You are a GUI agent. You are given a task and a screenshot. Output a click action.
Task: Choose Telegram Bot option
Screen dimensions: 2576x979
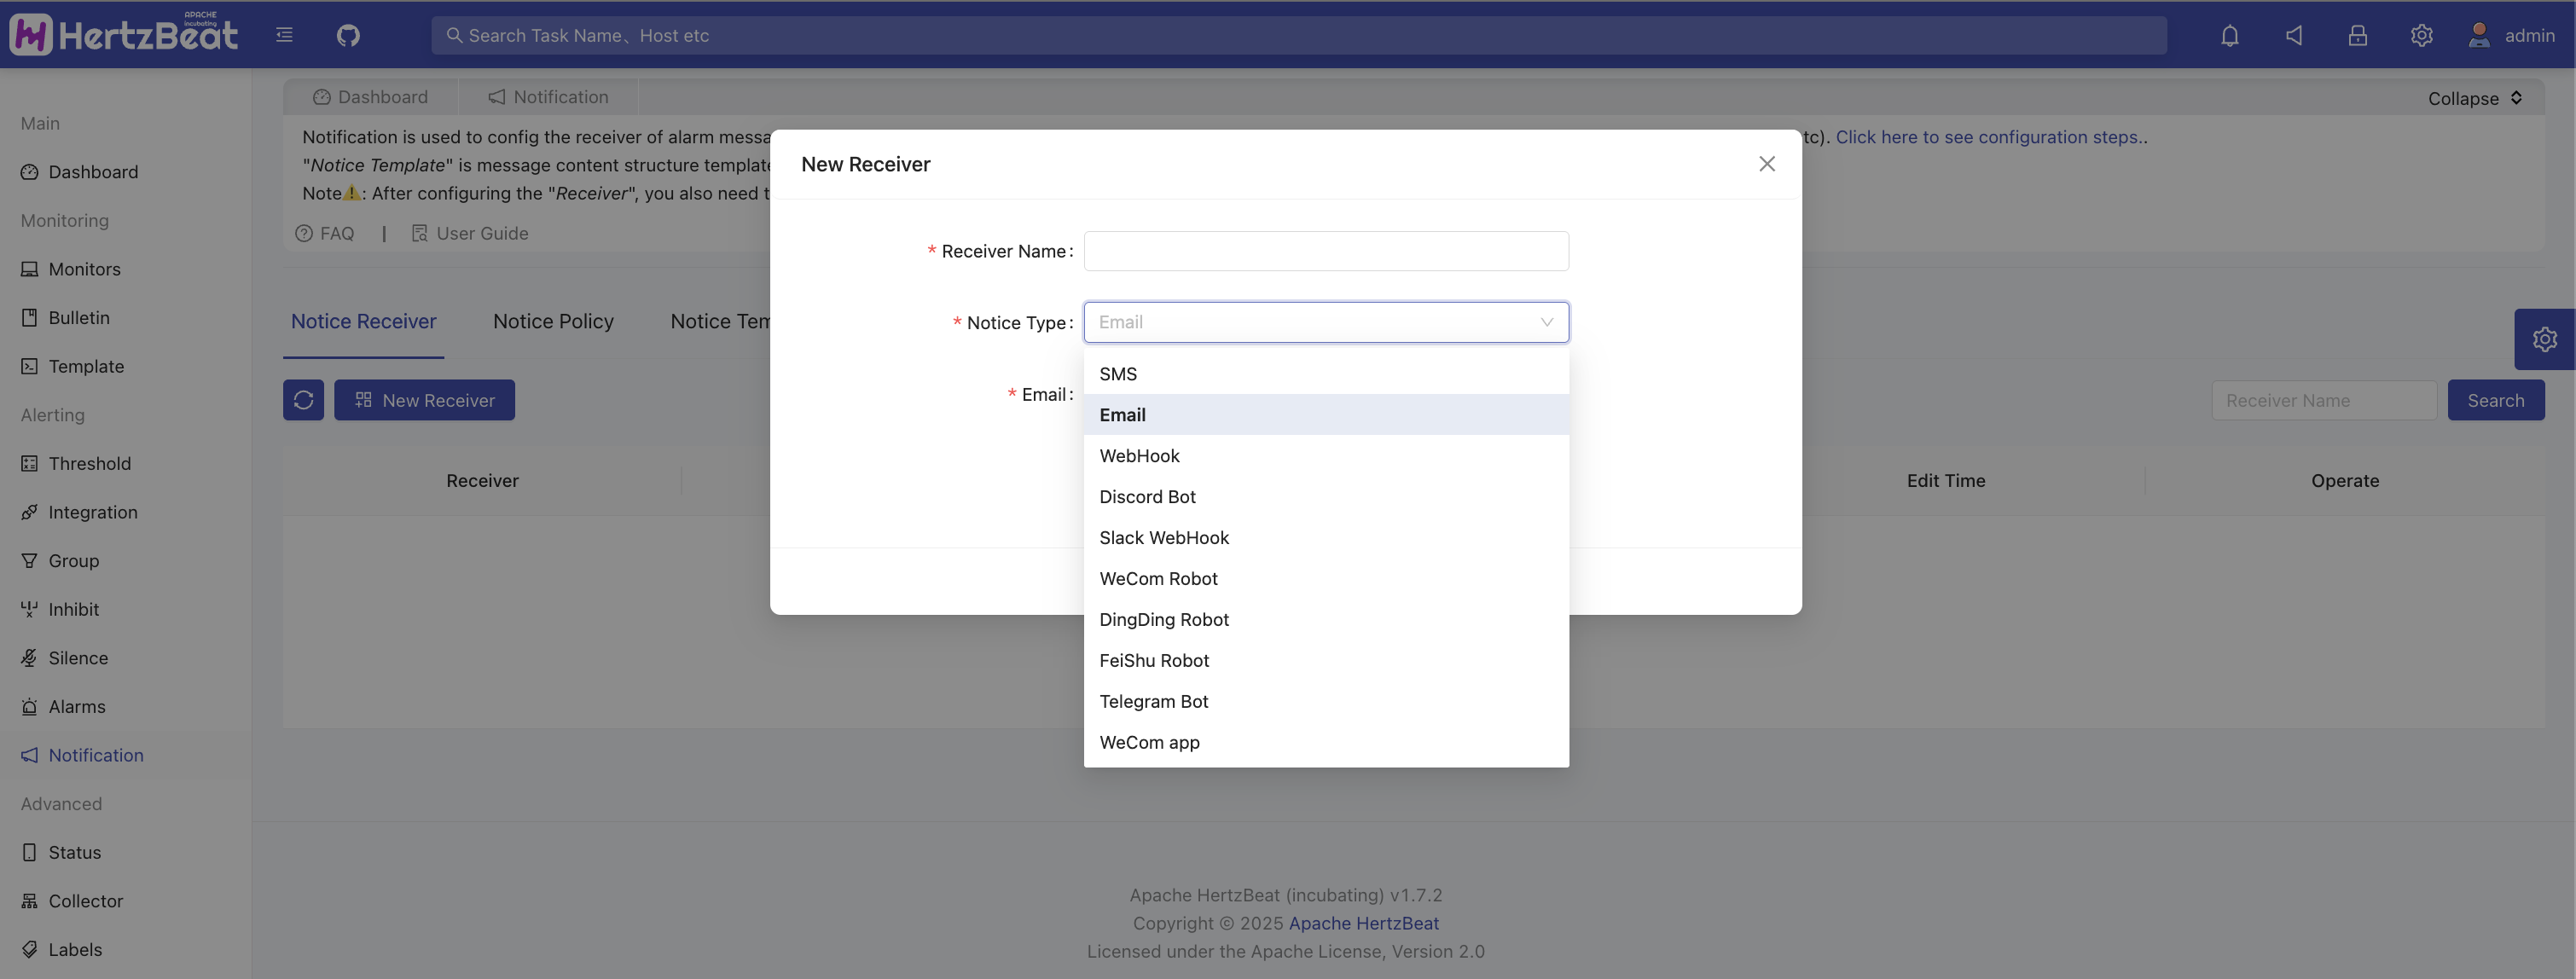tap(1153, 702)
